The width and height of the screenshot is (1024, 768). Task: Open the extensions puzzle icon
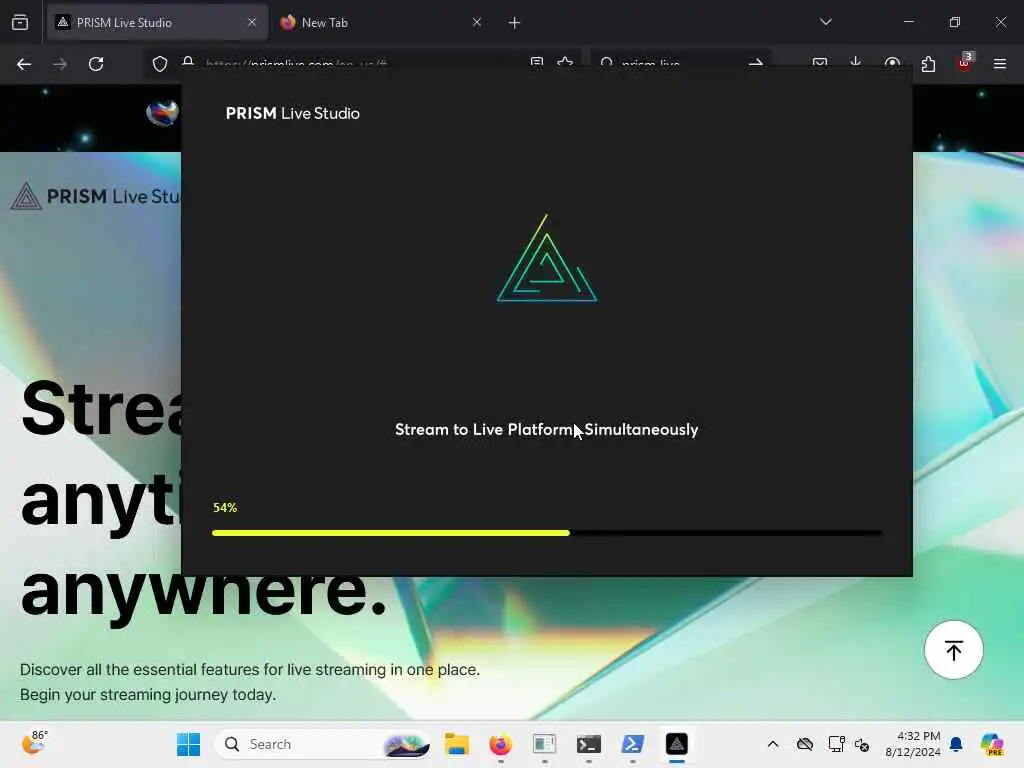[x=928, y=64]
